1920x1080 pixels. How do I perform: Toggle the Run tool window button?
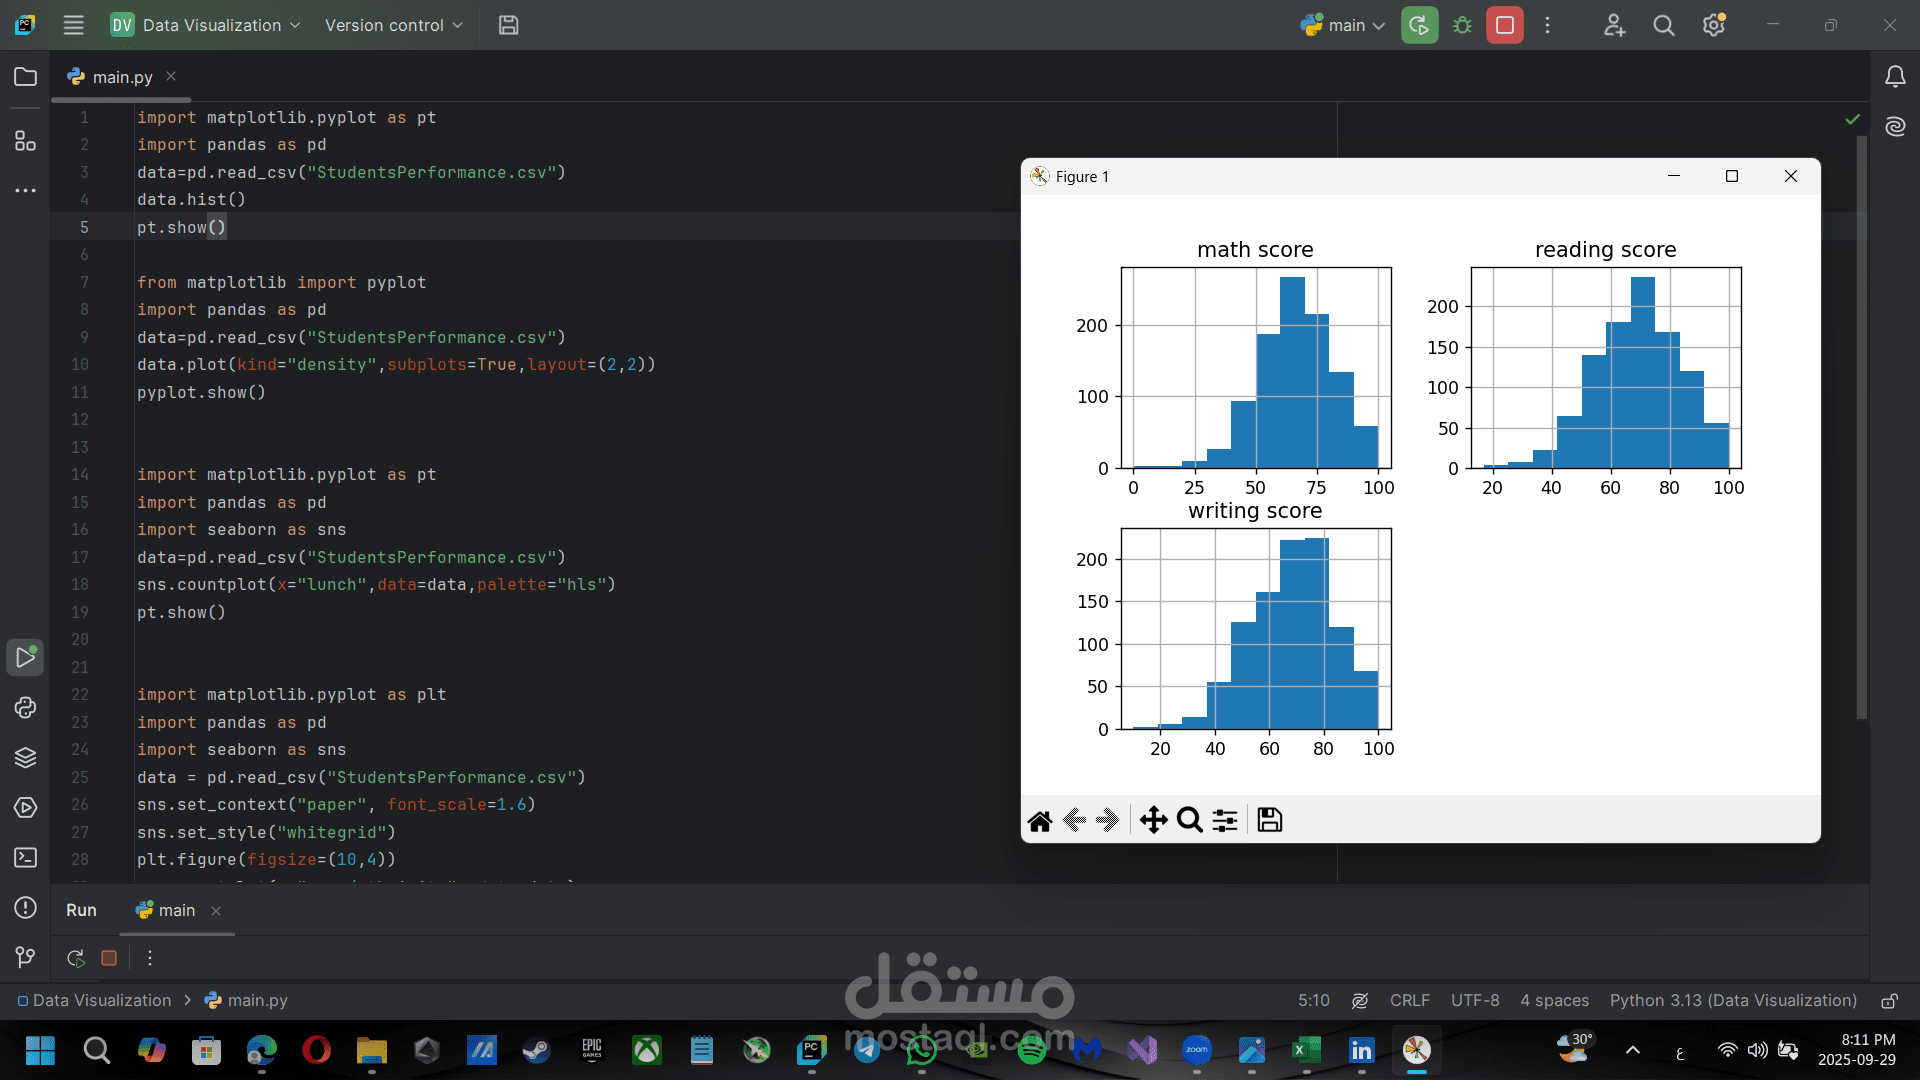tap(25, 657)
